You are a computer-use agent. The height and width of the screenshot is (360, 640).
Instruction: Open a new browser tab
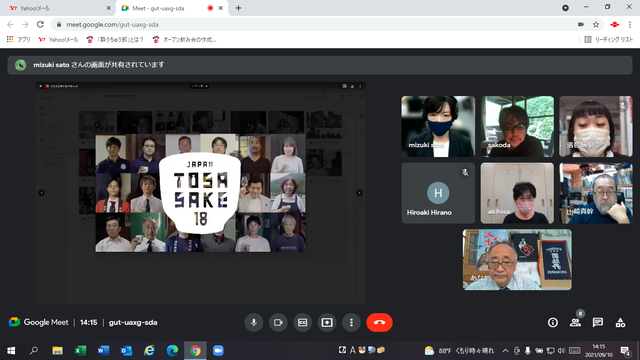click(x=238, y=8)
